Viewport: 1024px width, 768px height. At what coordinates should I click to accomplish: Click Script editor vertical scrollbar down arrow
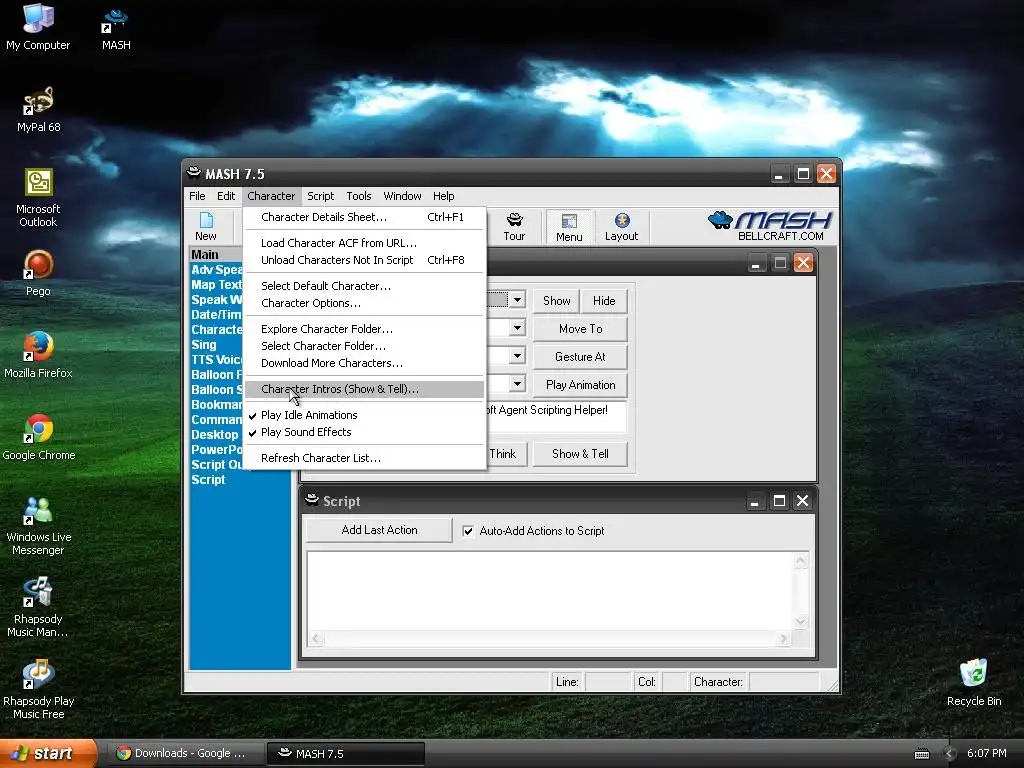[x=801, y=622]
